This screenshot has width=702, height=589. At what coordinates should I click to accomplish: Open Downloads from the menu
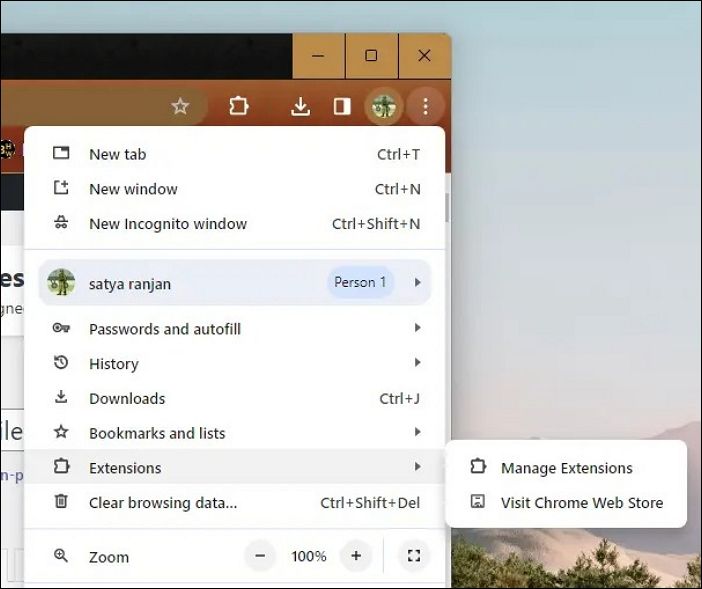127,398
